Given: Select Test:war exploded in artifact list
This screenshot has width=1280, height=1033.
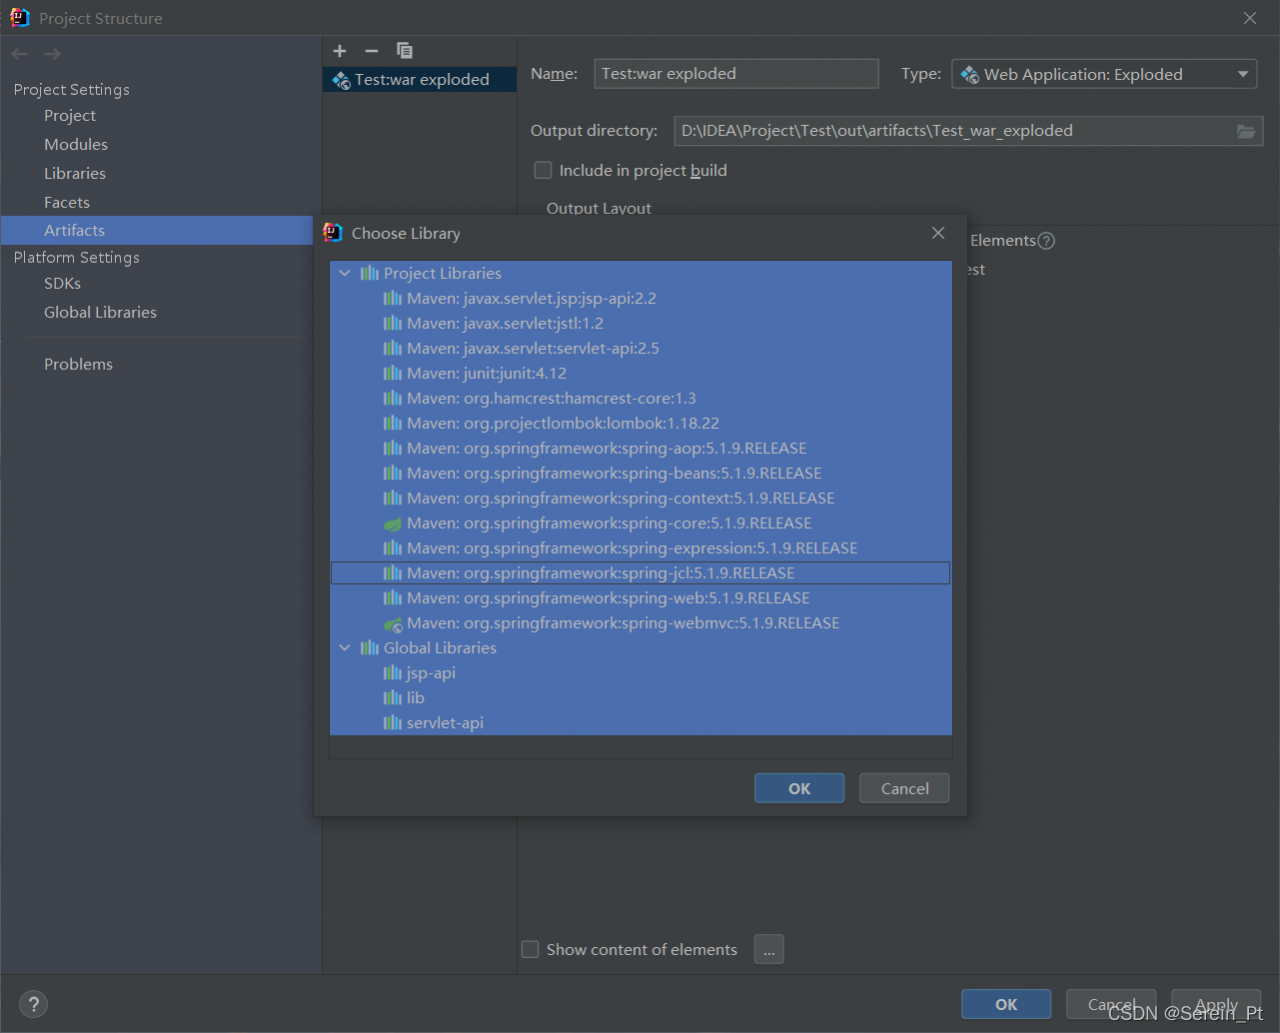Looking at the screenshot, I should coord(419,80).
